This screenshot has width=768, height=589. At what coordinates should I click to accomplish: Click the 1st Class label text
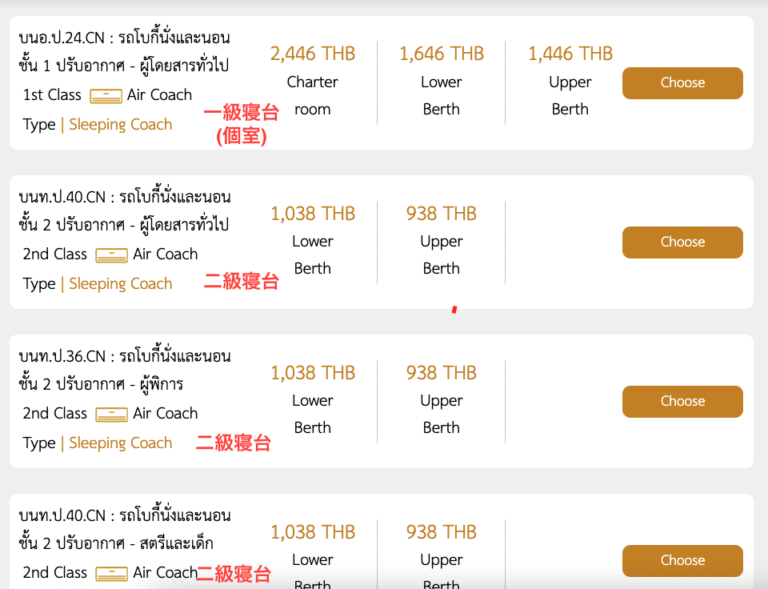[52, 95]
